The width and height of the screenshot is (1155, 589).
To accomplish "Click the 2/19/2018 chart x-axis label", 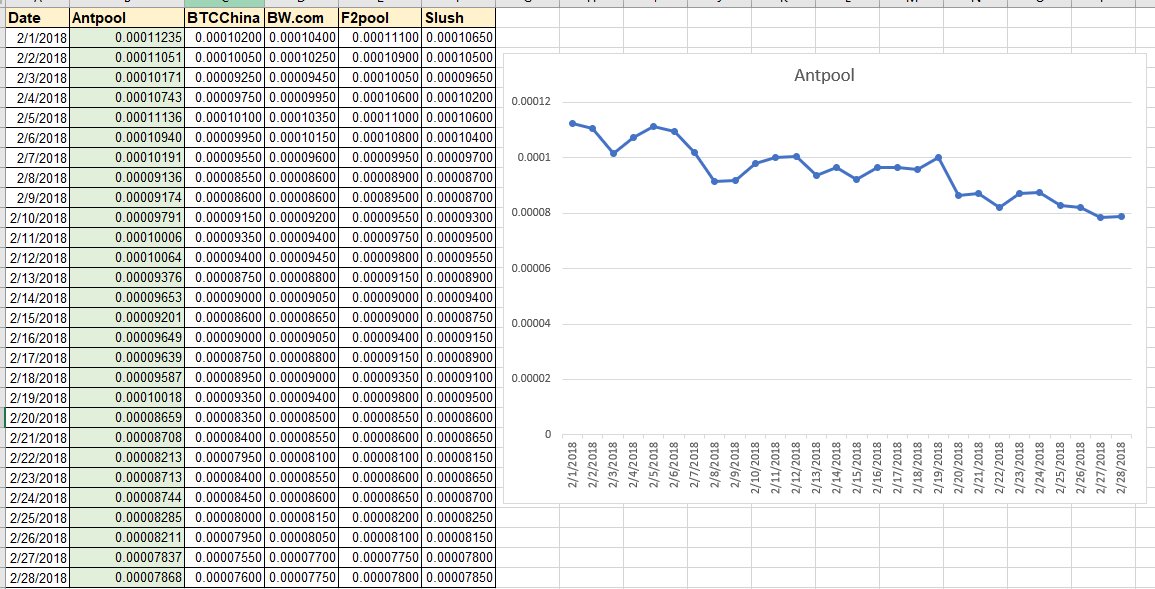I will point(938,467).
